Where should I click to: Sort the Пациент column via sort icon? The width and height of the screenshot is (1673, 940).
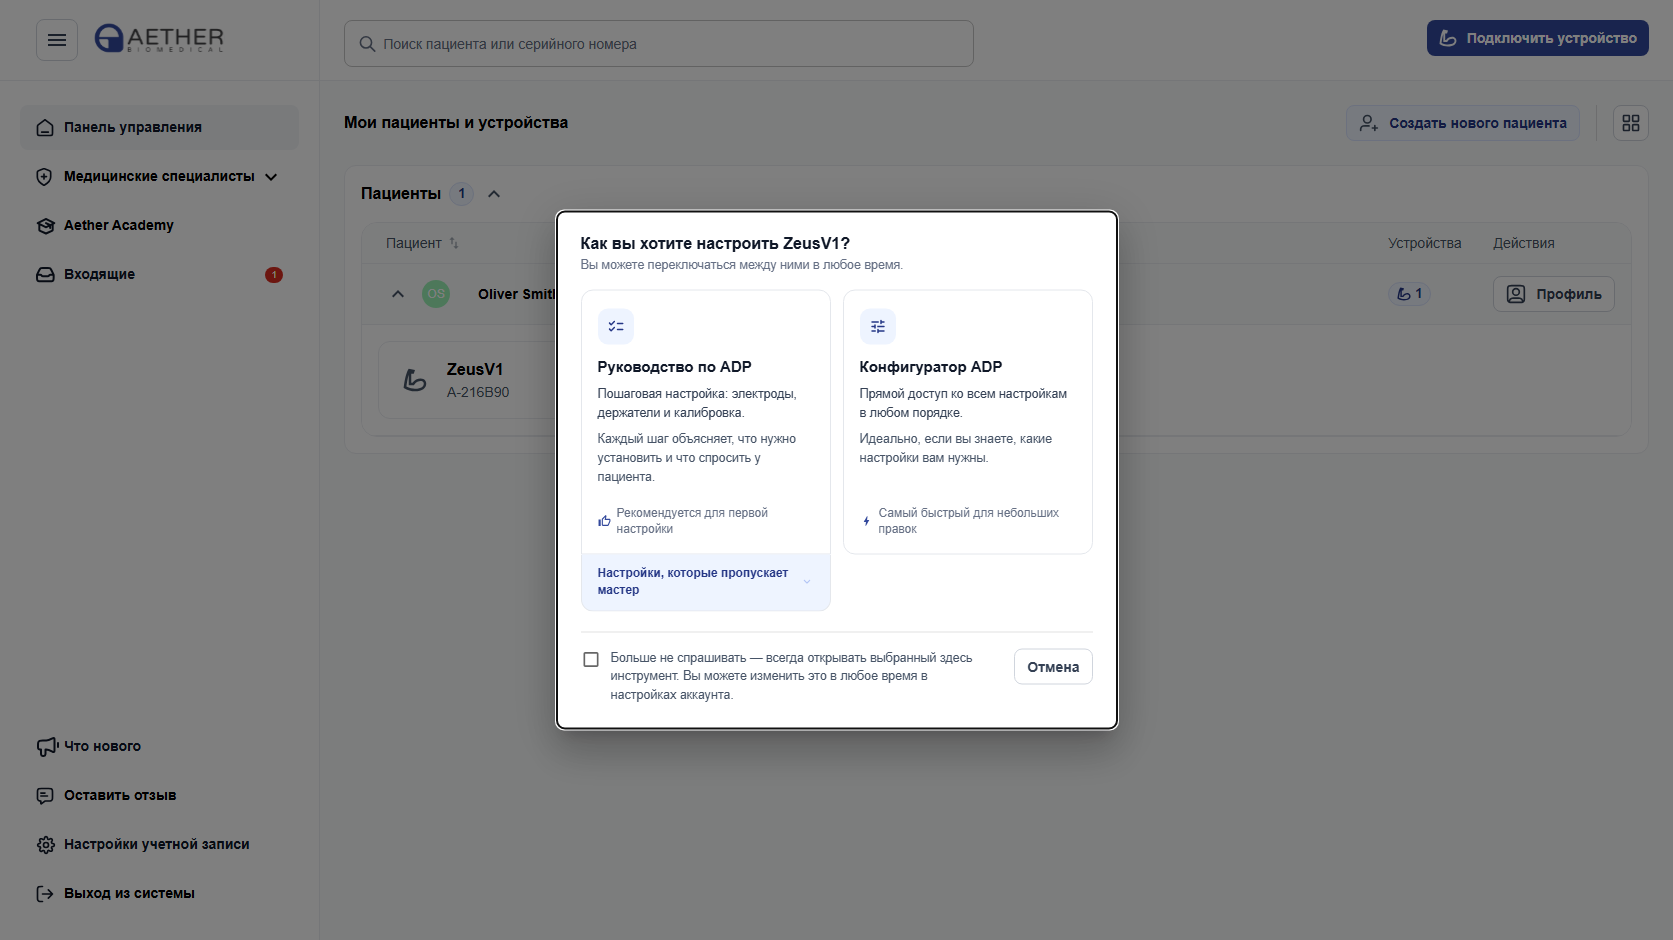pyautogui.click(x=454, y=243)
